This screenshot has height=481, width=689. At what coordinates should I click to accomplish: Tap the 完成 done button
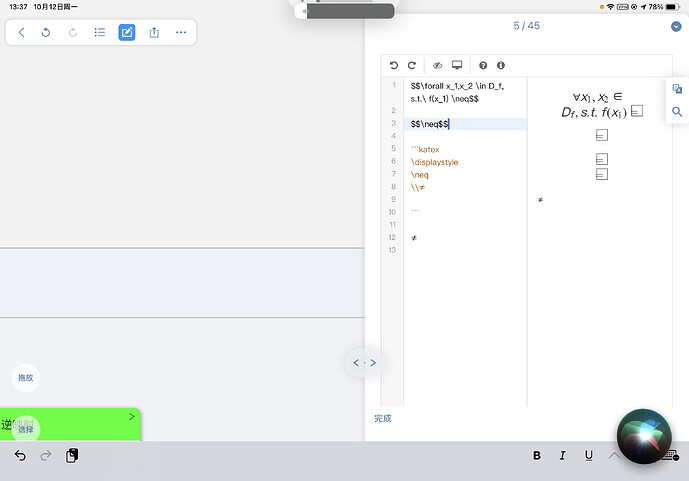(383, 419)
